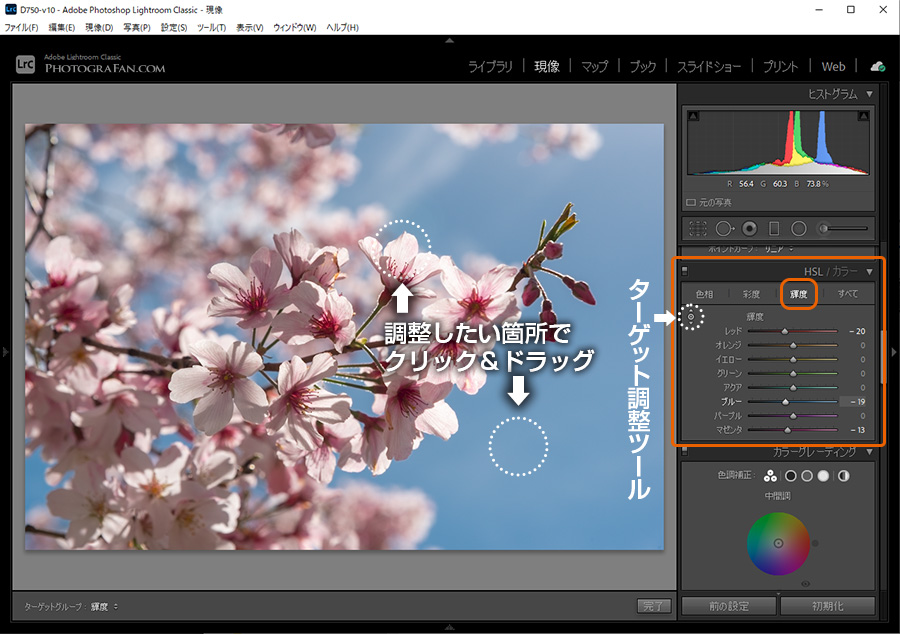Switch to the 色相 tab

tap(704, 294)
